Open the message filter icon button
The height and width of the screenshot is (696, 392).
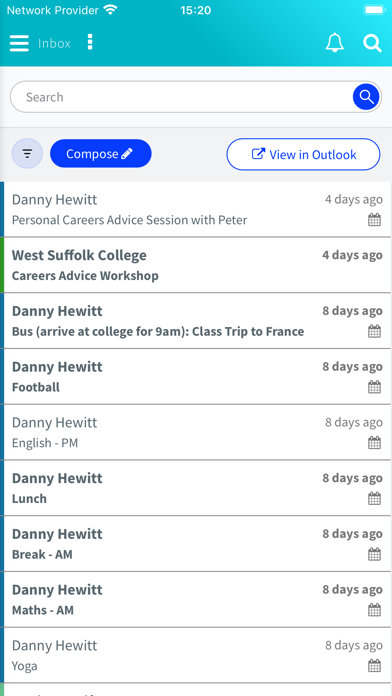pos(27,154)
